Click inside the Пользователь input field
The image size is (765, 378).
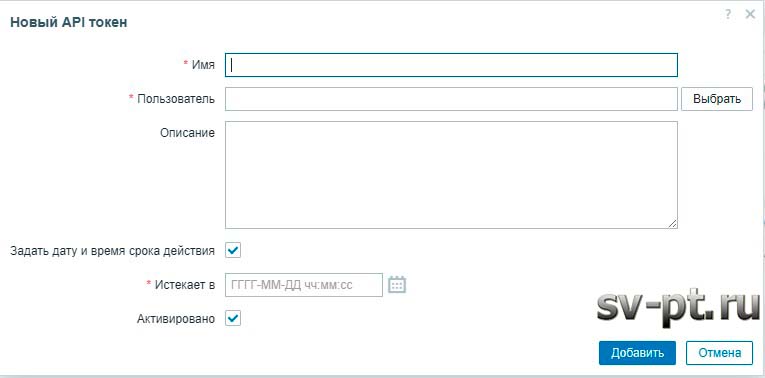451,99
